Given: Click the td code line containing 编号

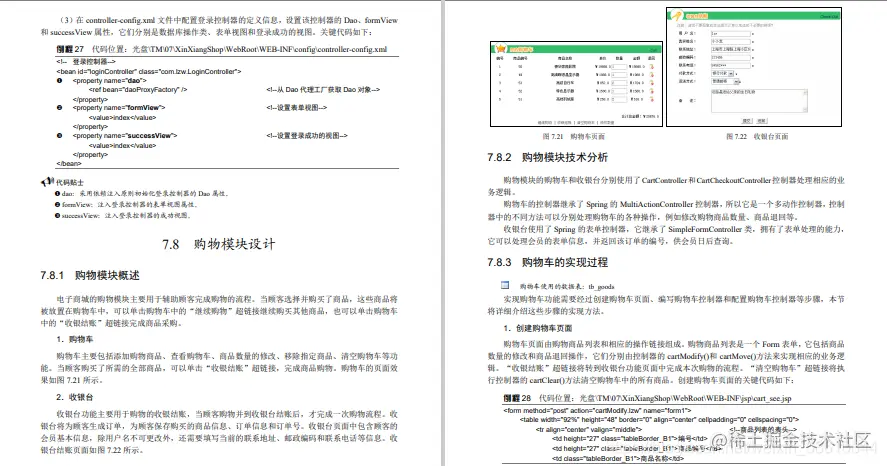Looking at the screenshot, I should 630,438.
